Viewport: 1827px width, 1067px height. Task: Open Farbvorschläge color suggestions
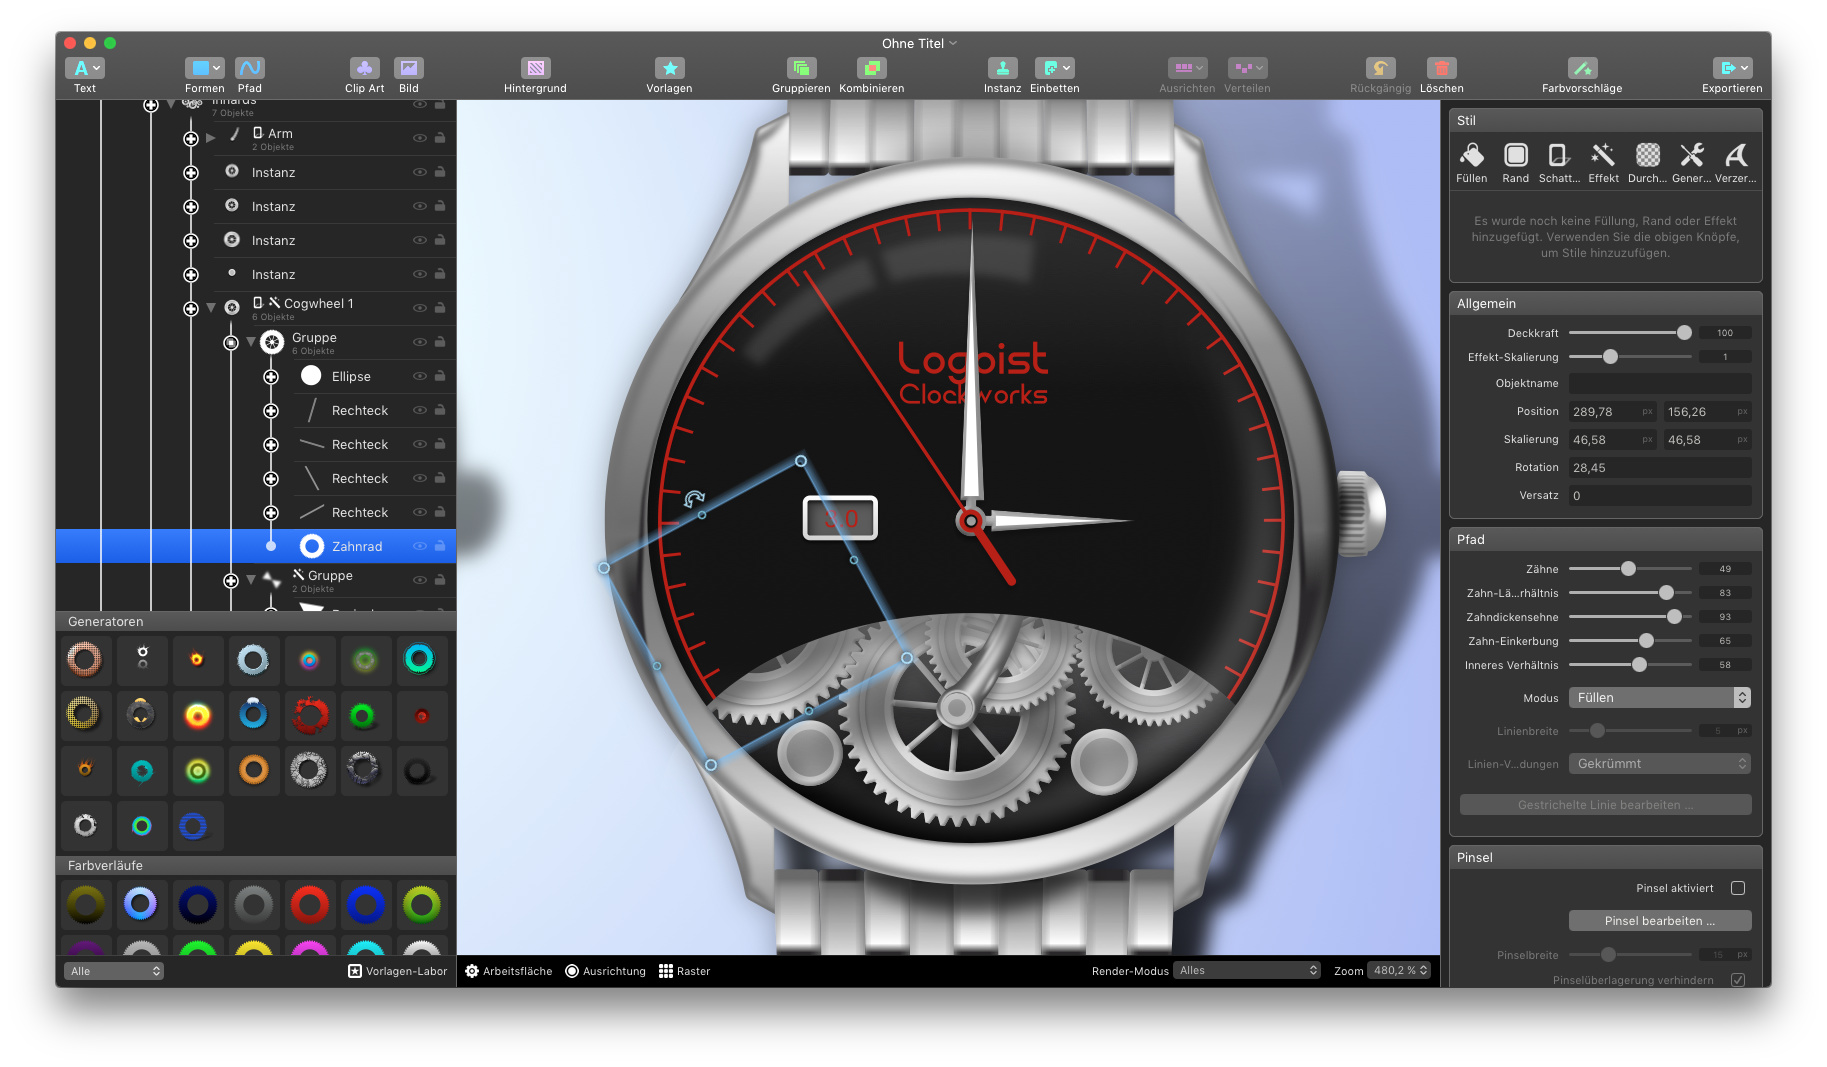1581,69
